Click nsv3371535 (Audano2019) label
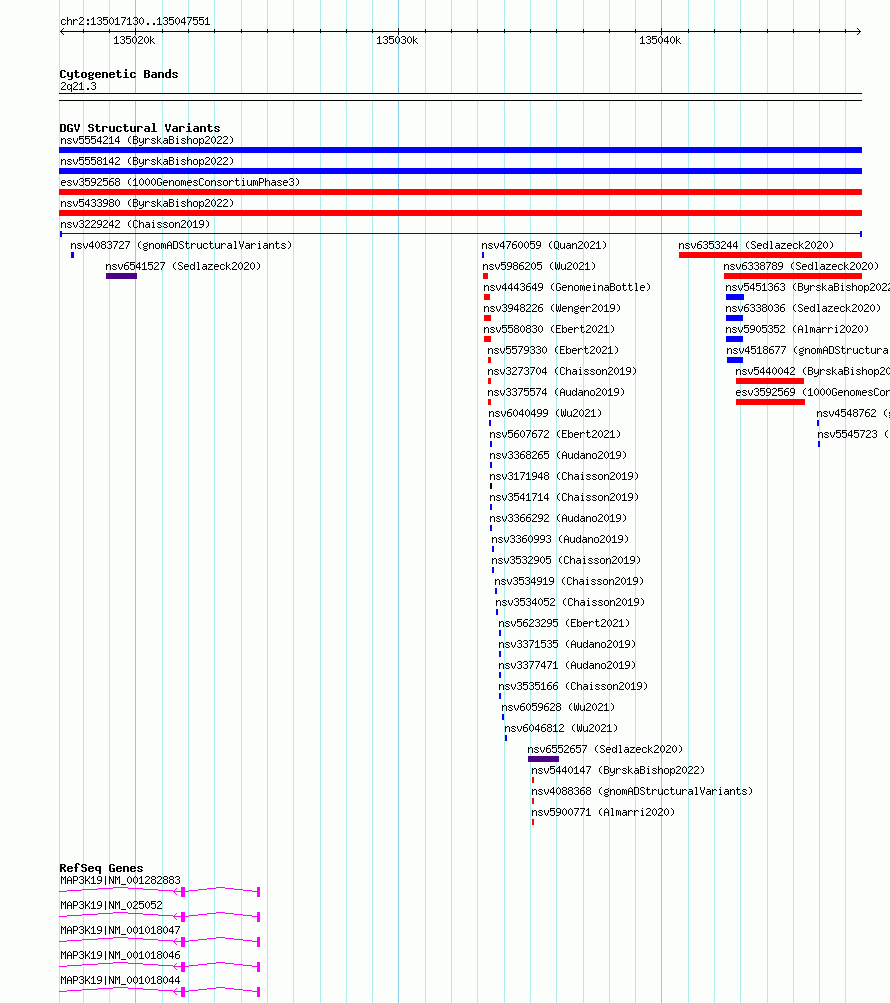This screenshot has height=1003, width=890. pyautogui.click(x=567, y=644)
